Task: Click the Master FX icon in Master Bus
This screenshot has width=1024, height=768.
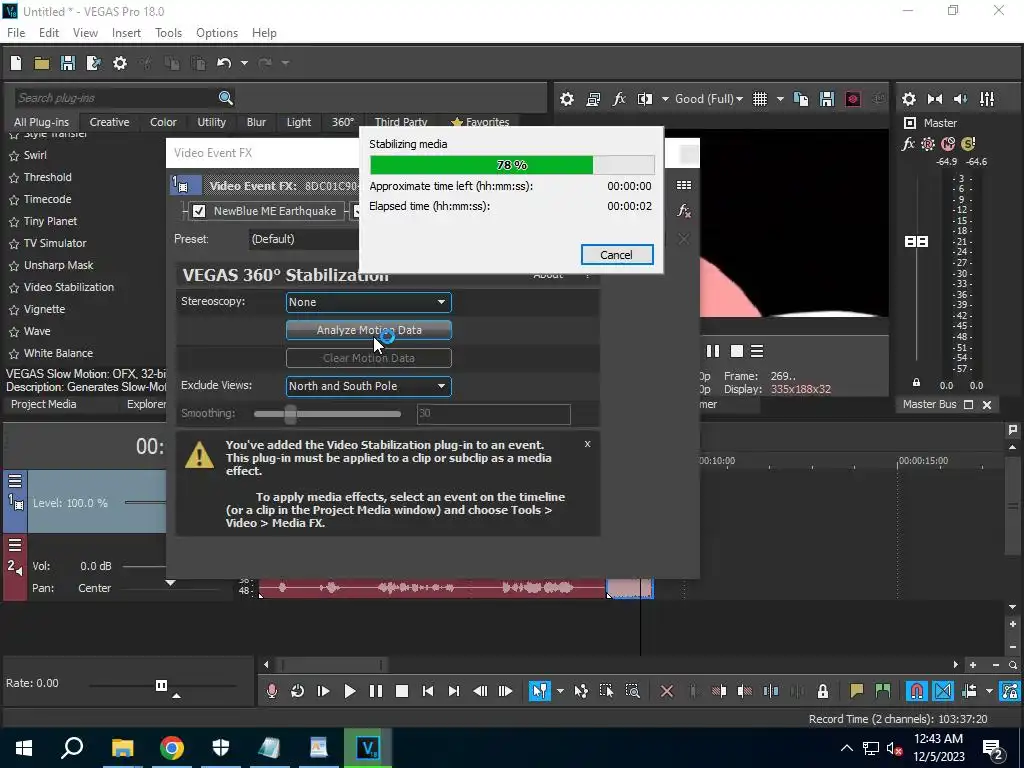Action: point(908,144)
